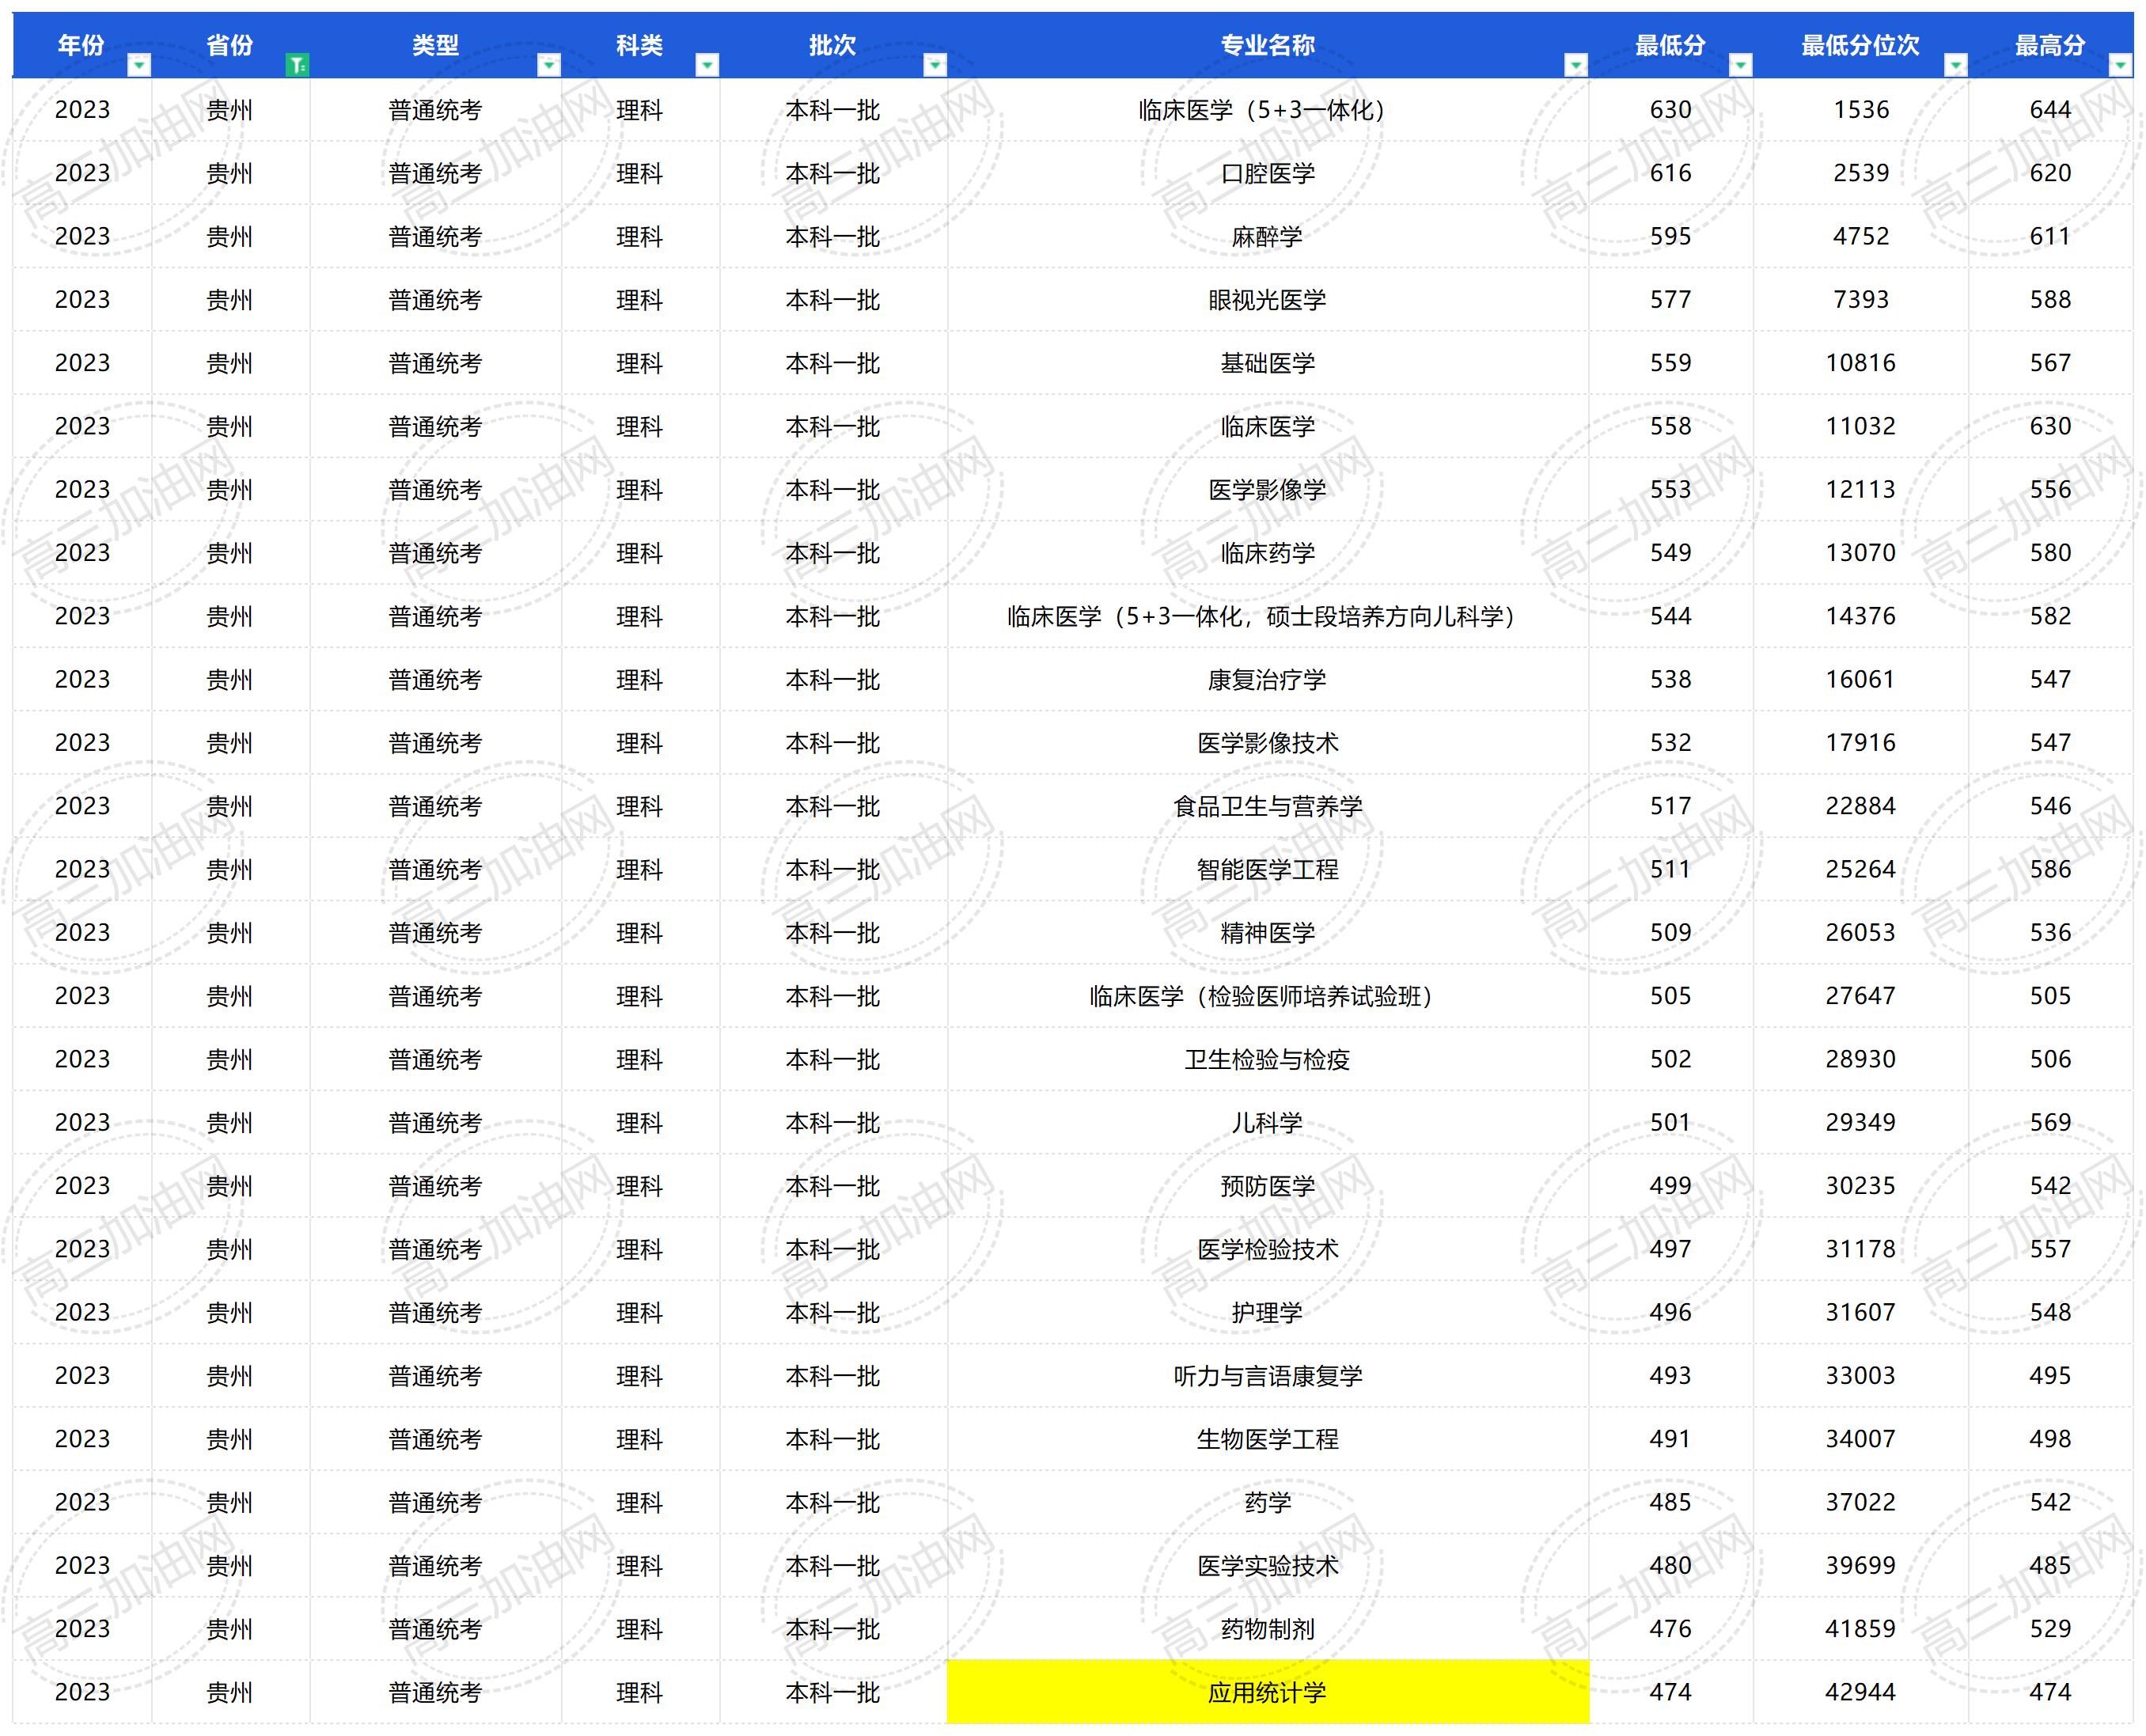Click the lowest score value 630
2146x1736 pixels.
[1671, 110]
